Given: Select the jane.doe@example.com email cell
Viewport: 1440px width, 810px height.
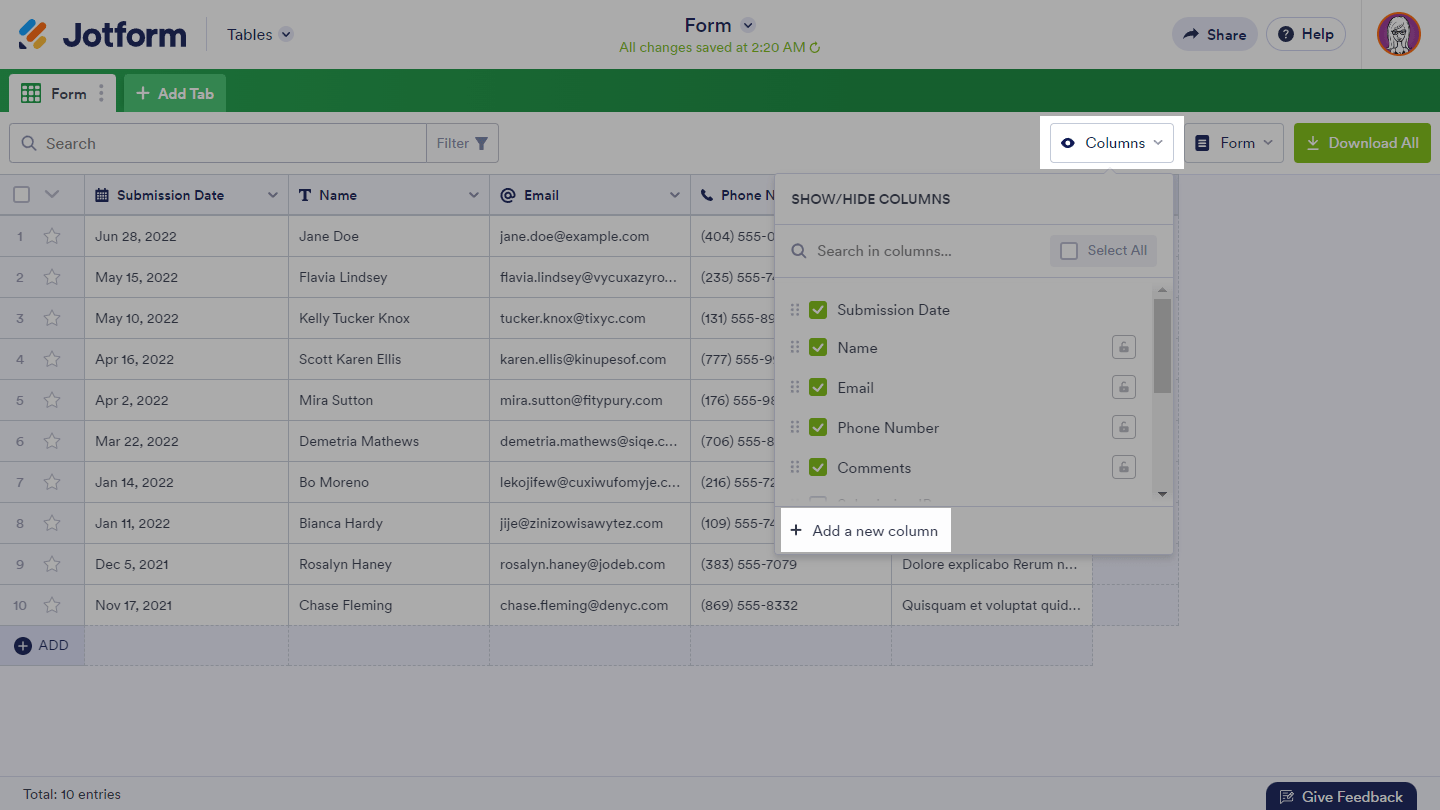Looking at the screenshot, I should pos(590,236).
